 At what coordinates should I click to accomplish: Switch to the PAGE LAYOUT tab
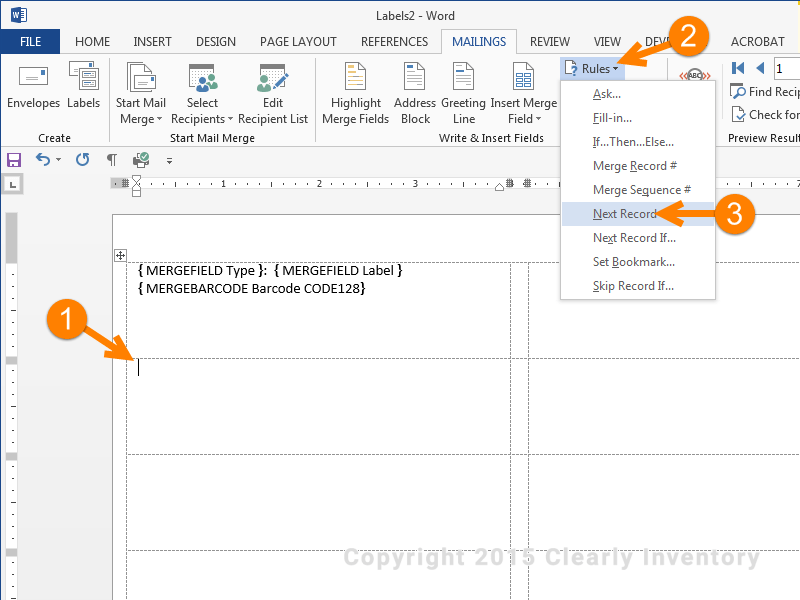[298, 42]
